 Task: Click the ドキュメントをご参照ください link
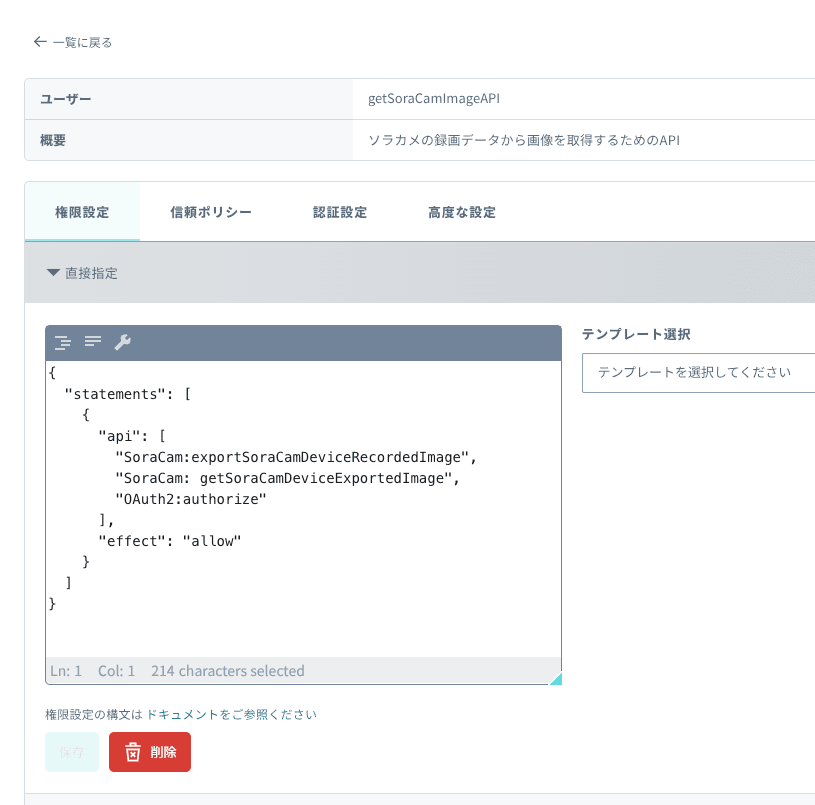232,715
